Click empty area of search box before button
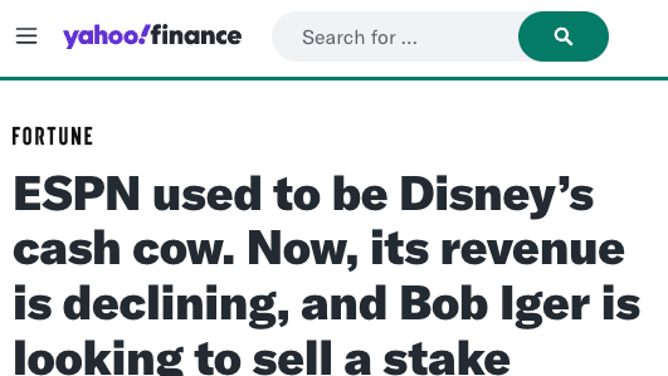The height and width of the screenshot is (376, 668). click(469, 37)
